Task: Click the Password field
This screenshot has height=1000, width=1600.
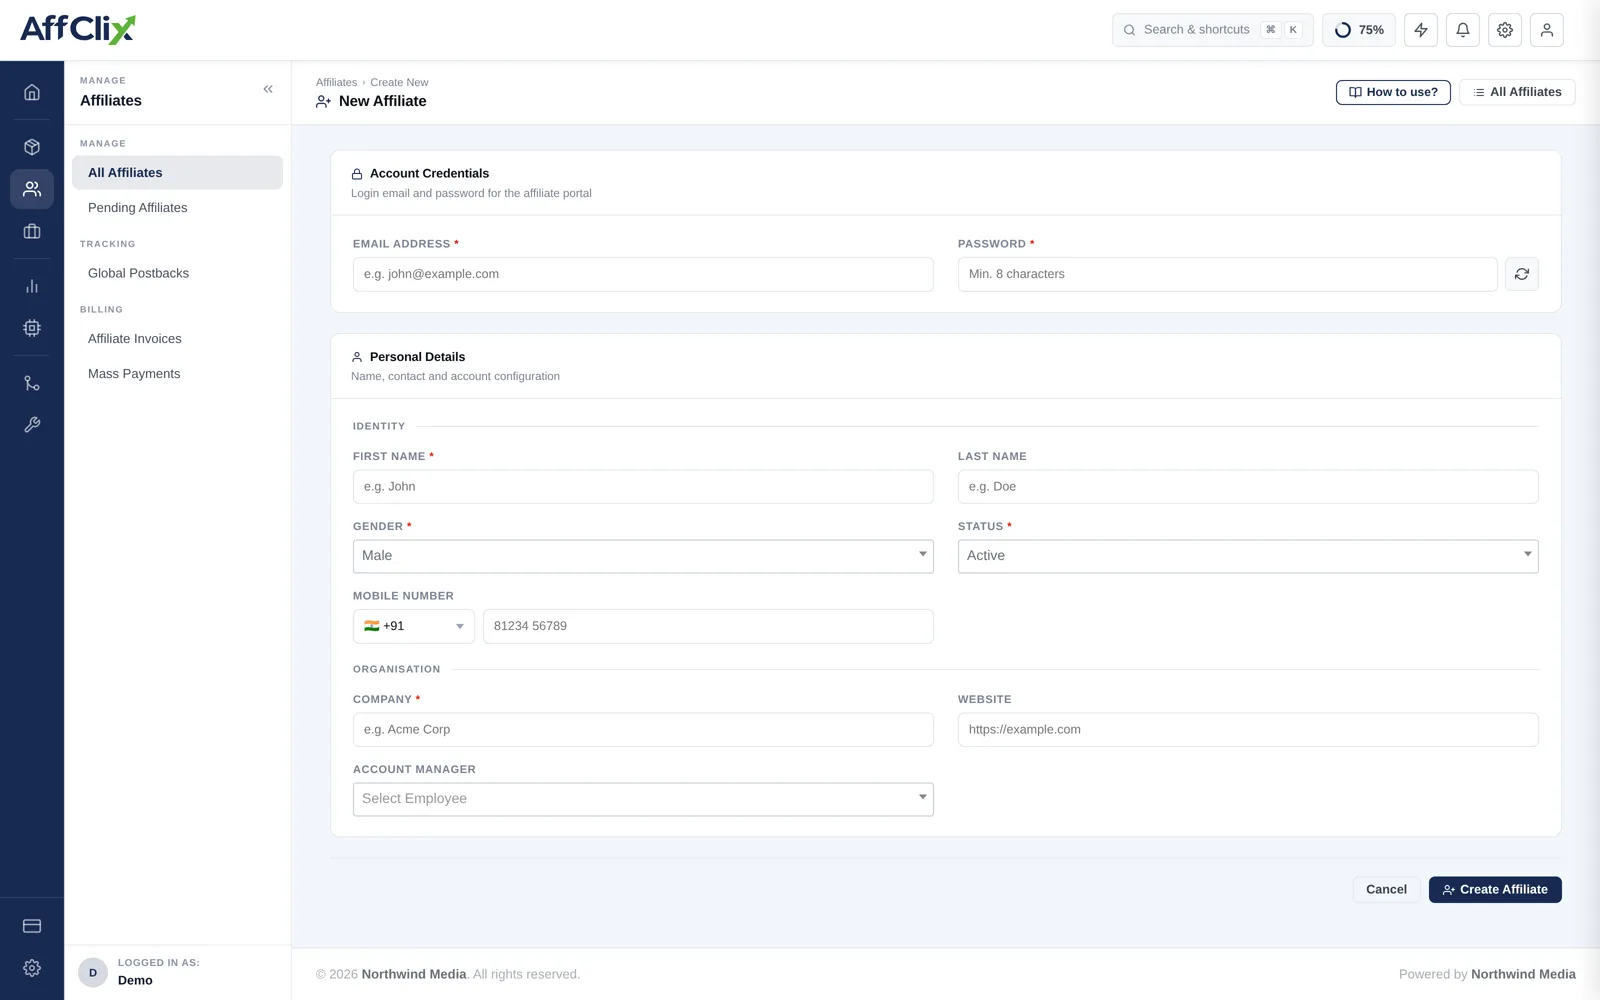Action: tap(1227, 274)
